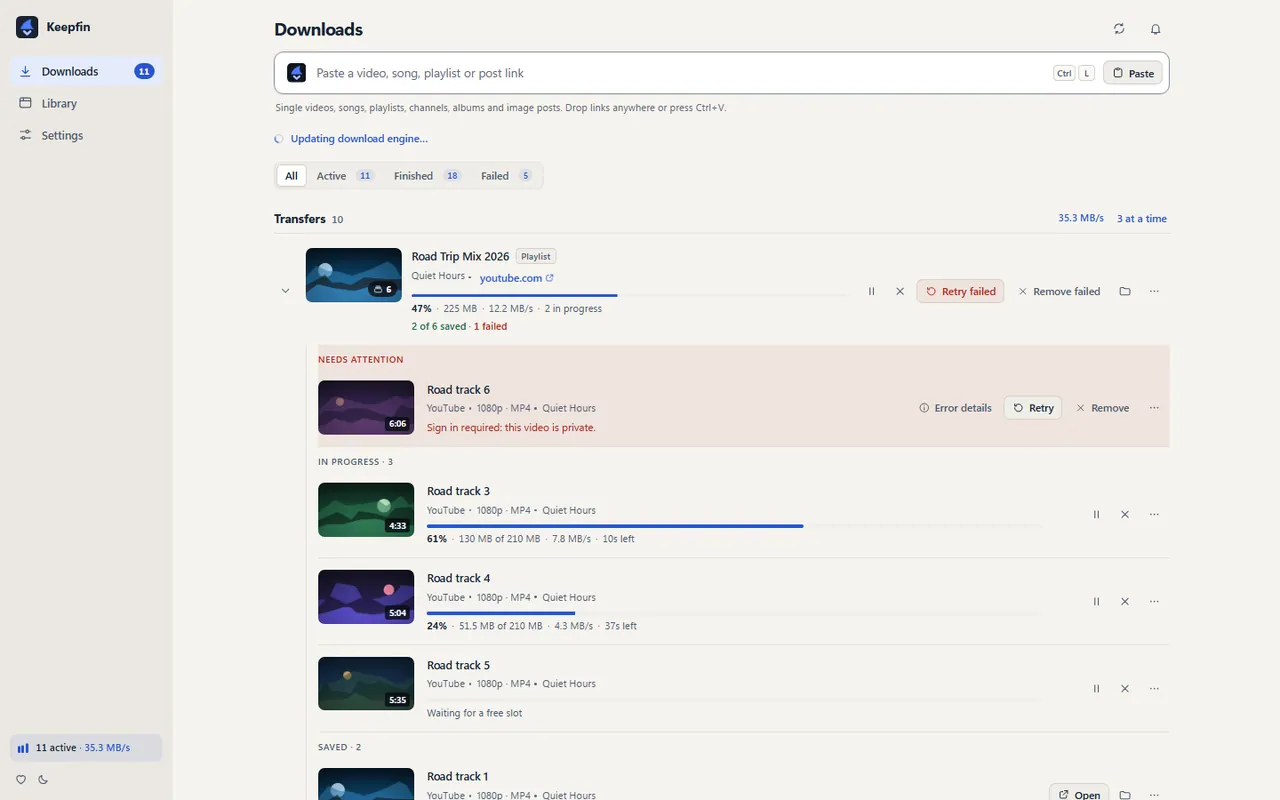
Task: Click the Road track 3 progress bar
Action: (x=734, y=525)
